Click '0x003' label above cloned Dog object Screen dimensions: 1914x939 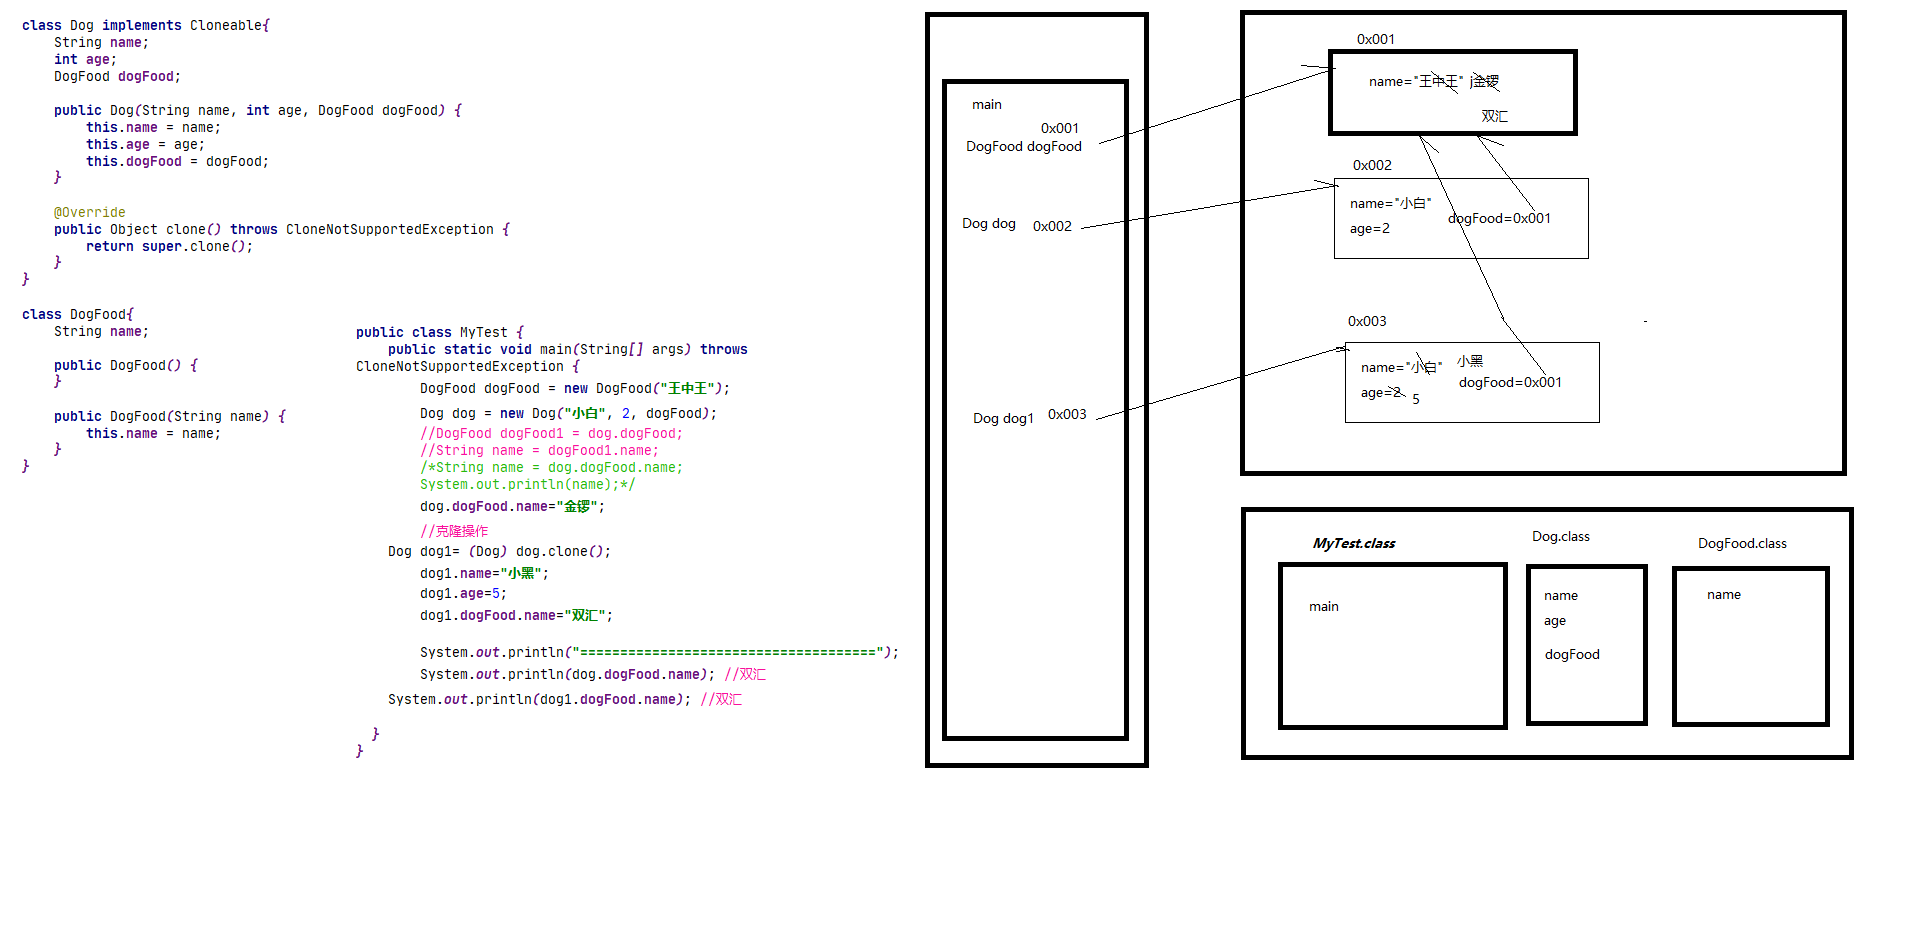[x=1367, y=321]
